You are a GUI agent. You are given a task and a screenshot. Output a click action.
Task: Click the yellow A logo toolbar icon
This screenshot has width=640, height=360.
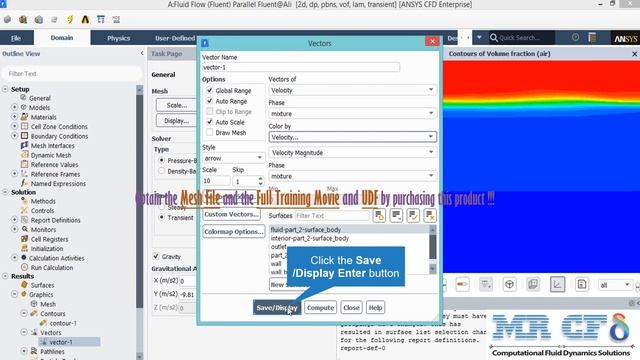tap(85, 19)
